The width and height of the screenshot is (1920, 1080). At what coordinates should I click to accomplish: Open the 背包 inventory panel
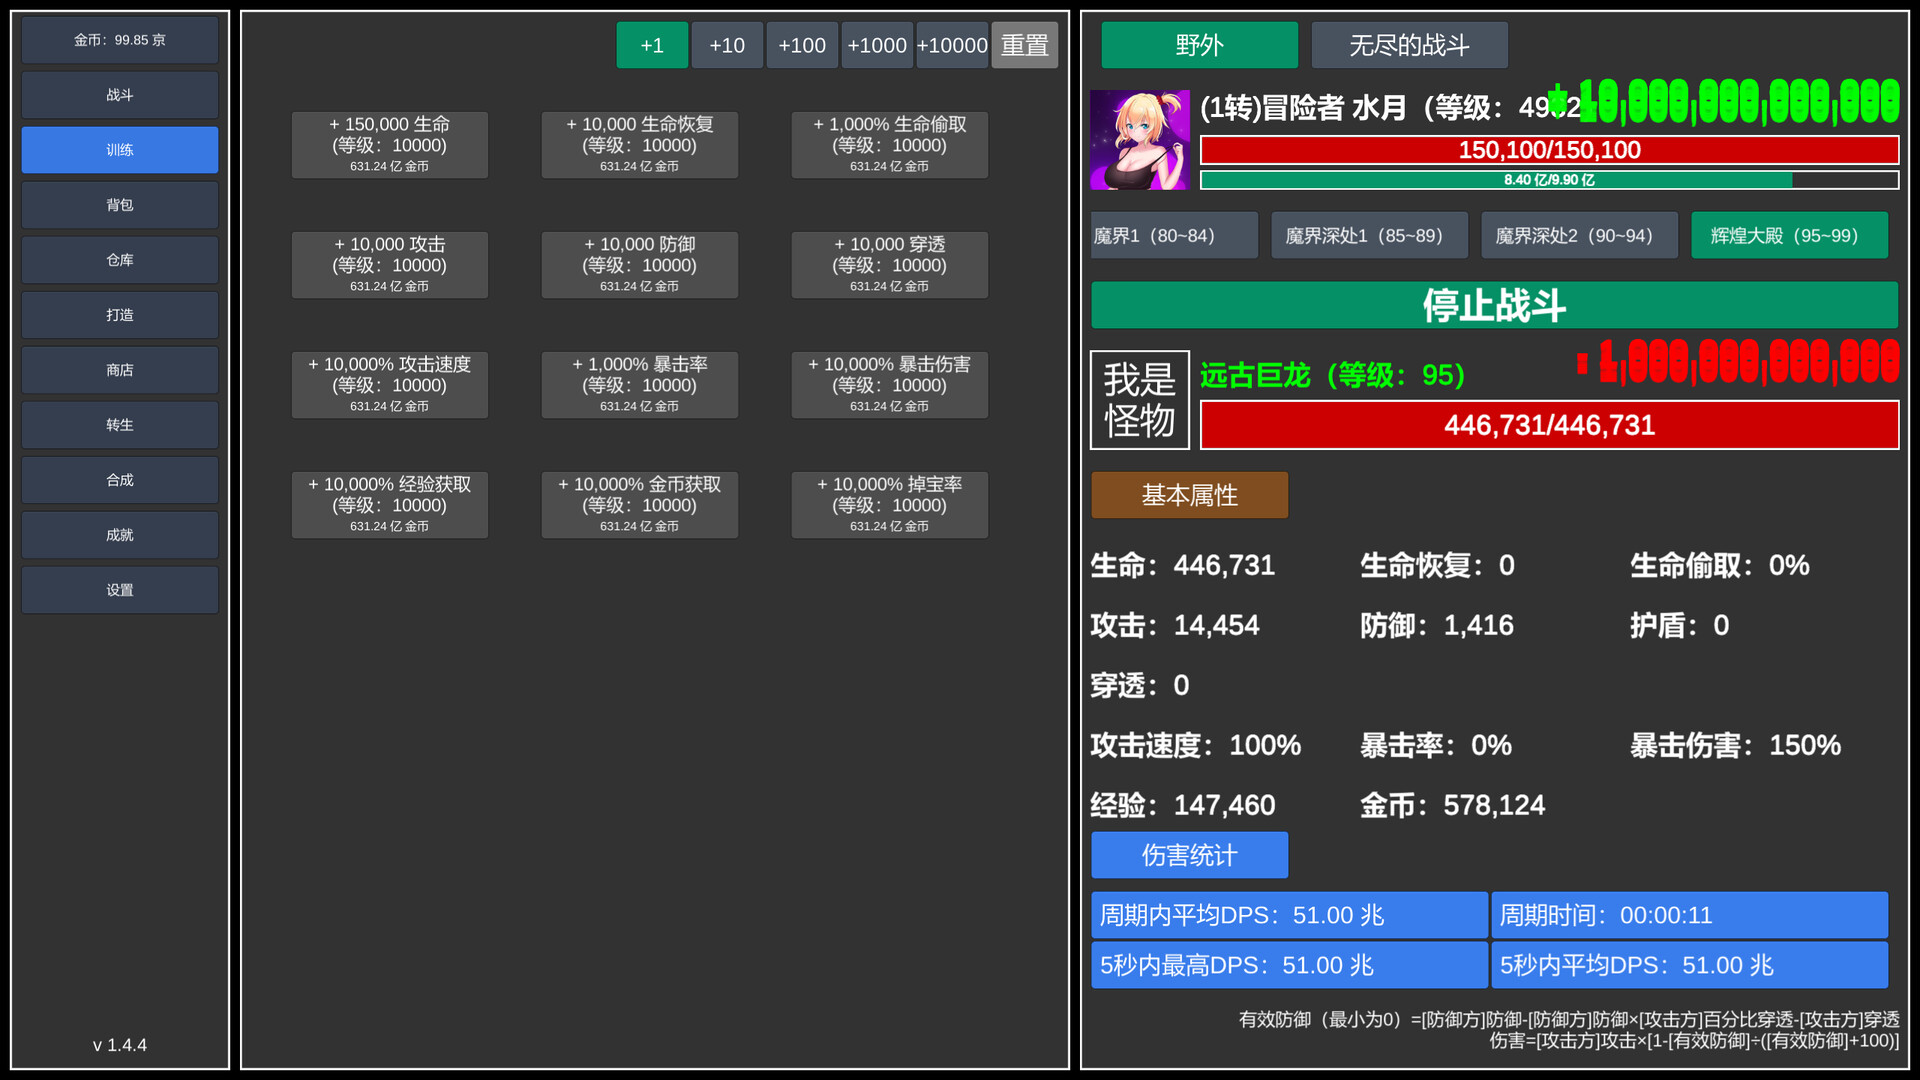pyautogui.click(x=119, y=205)
